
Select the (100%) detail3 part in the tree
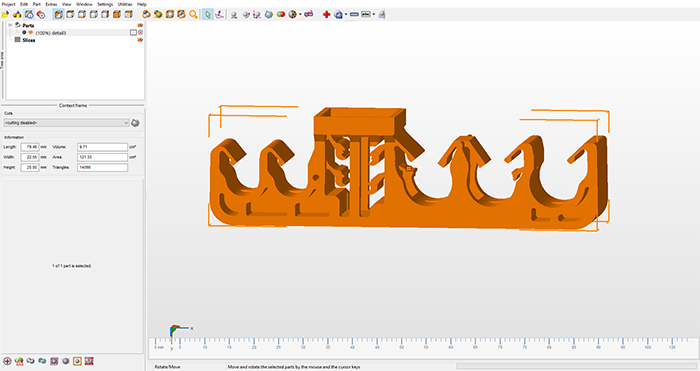[x=51, y=33]
